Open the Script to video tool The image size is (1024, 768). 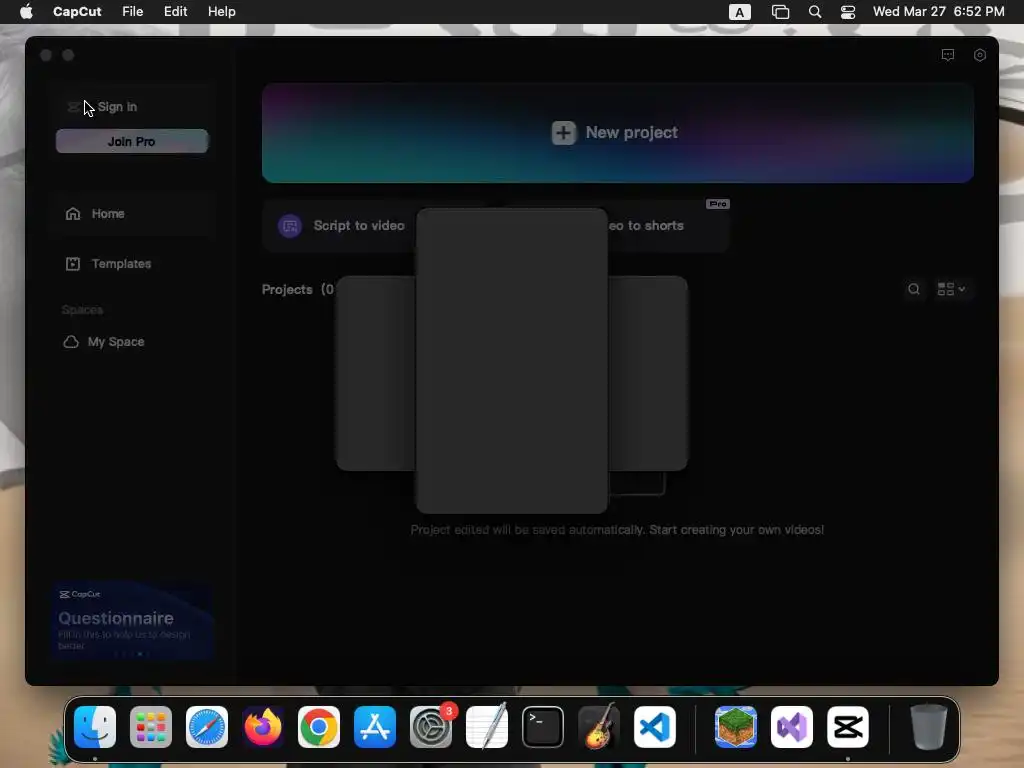[340, 226]
